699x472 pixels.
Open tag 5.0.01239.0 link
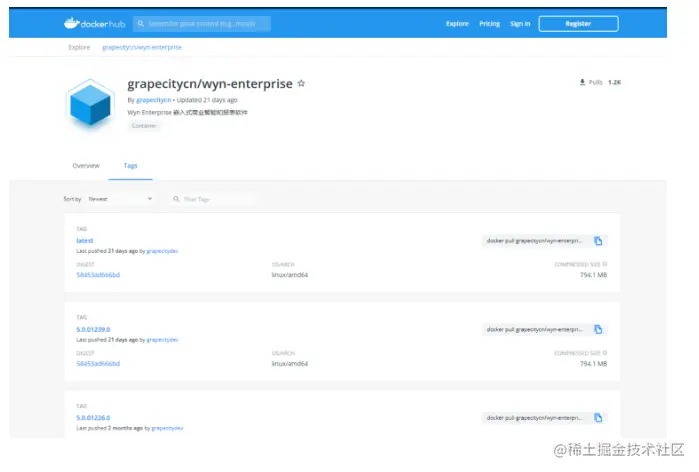tap(93, 329)
